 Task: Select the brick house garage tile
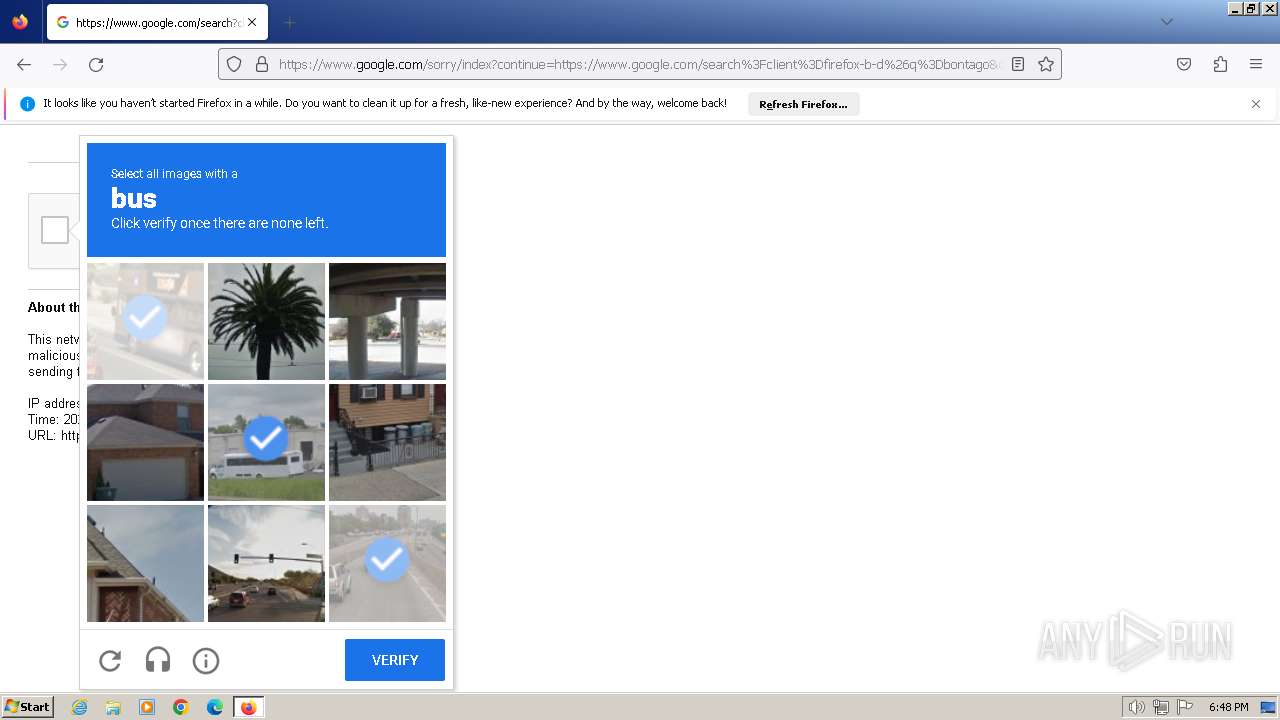145,442
